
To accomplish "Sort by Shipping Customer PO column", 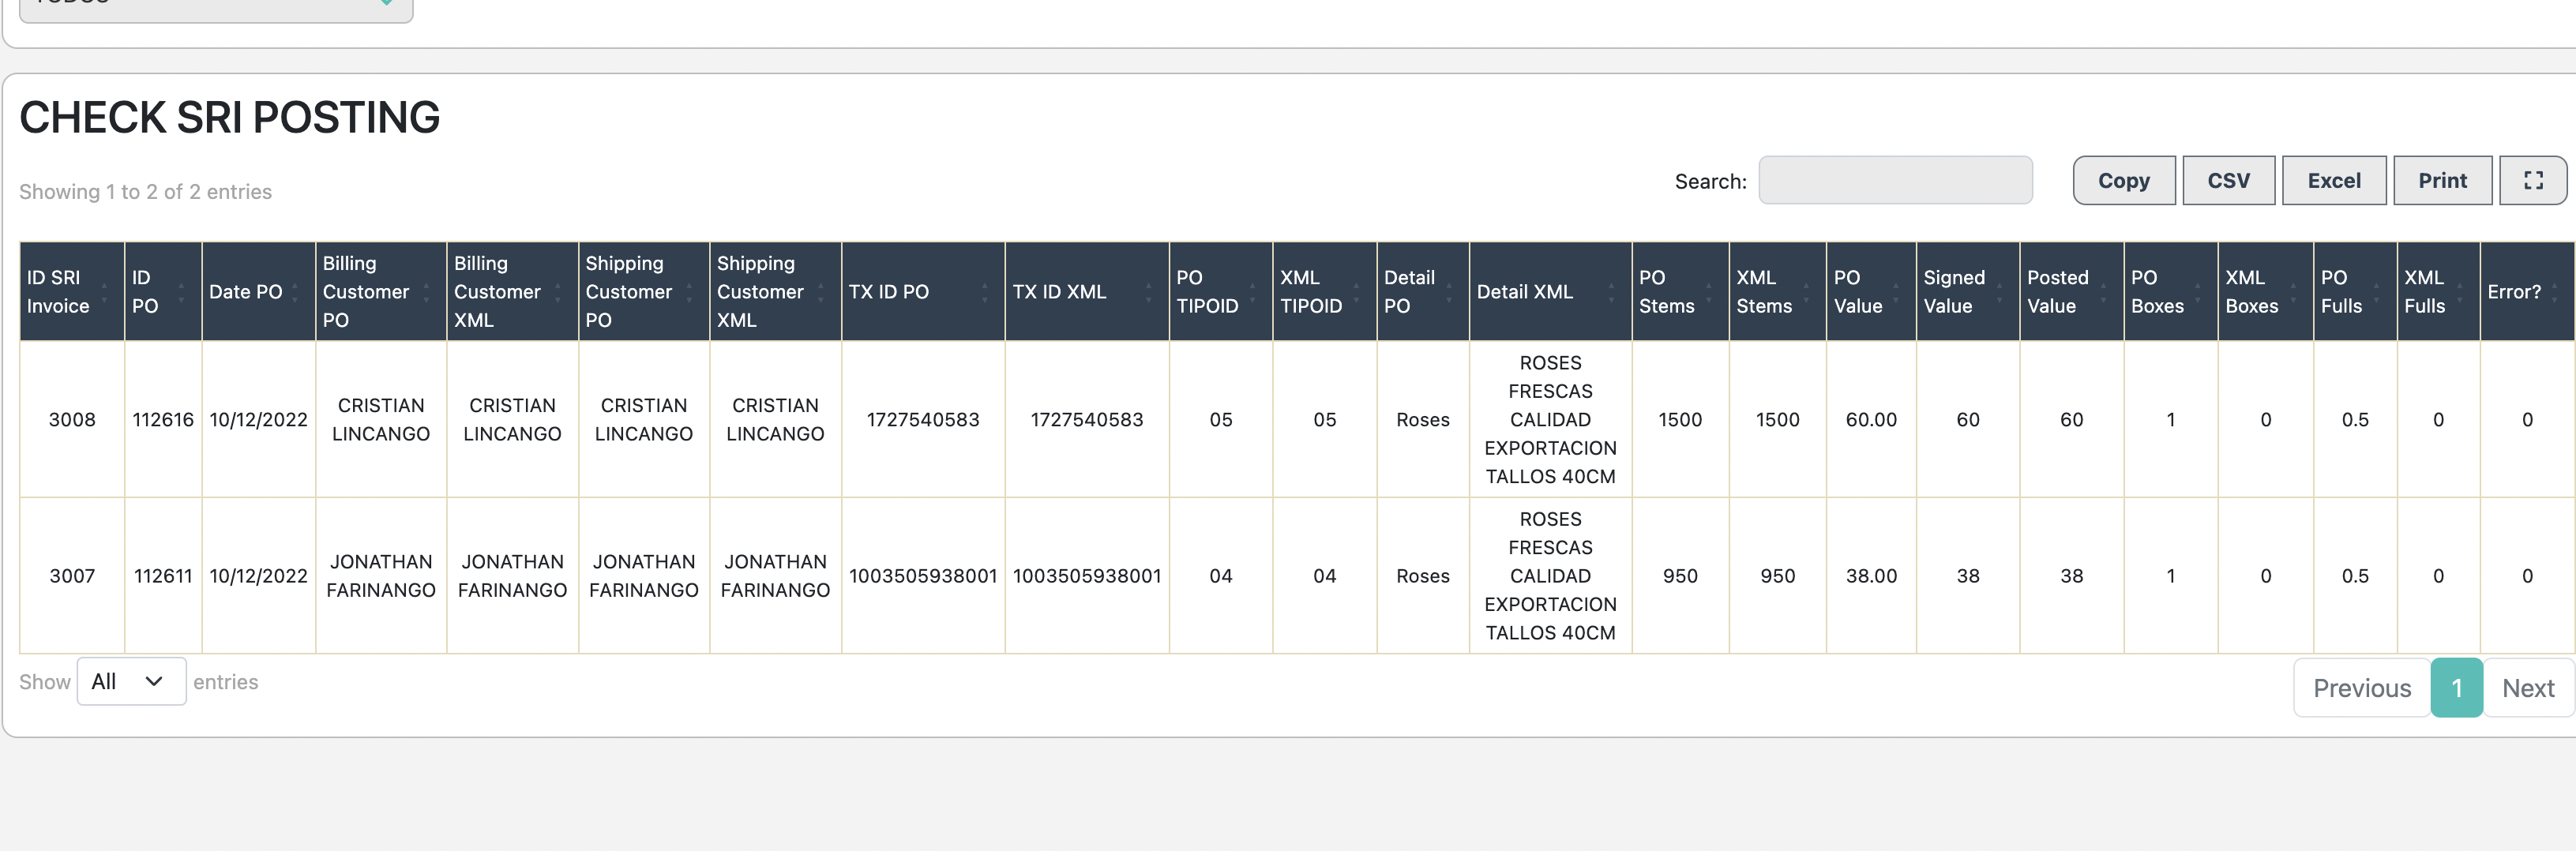I will [x=644, y=291].
